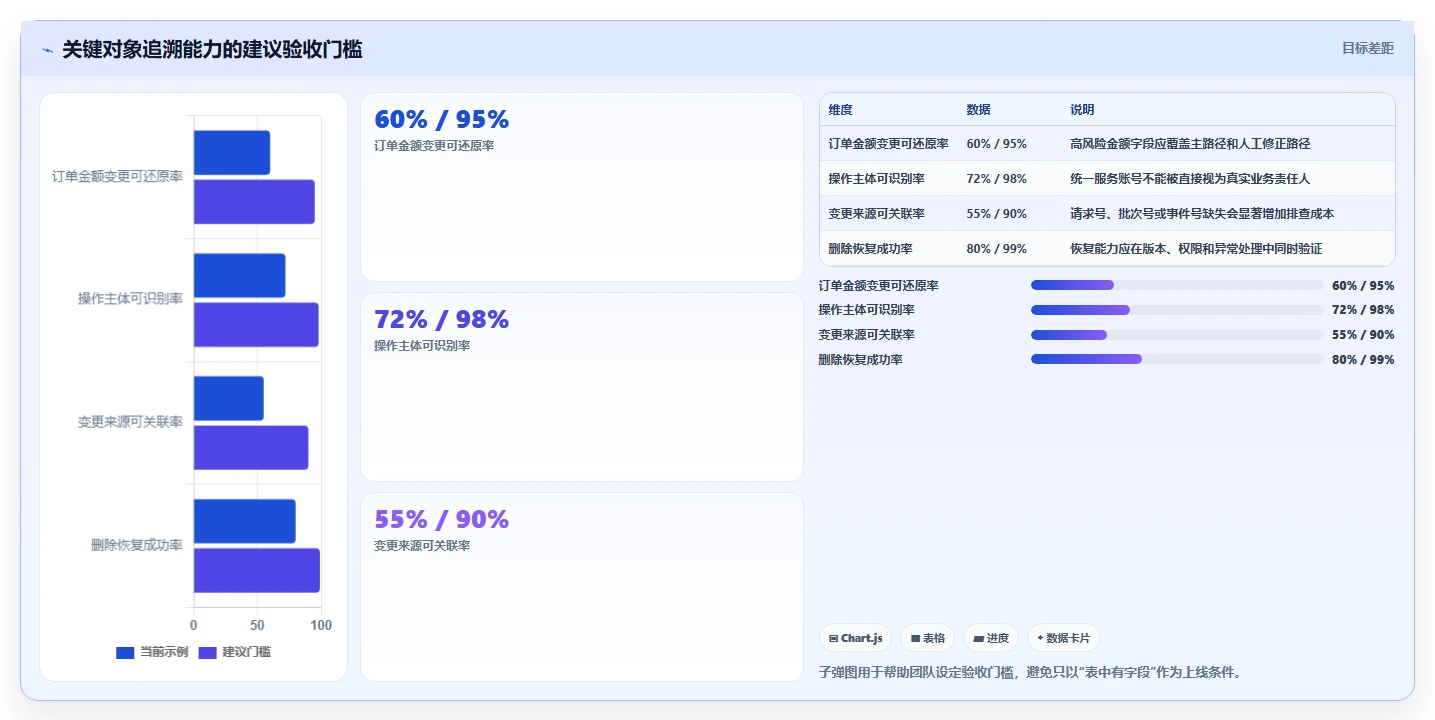Click the 当前示例 chart bar for 操作主体可识别率

(240, 276)
